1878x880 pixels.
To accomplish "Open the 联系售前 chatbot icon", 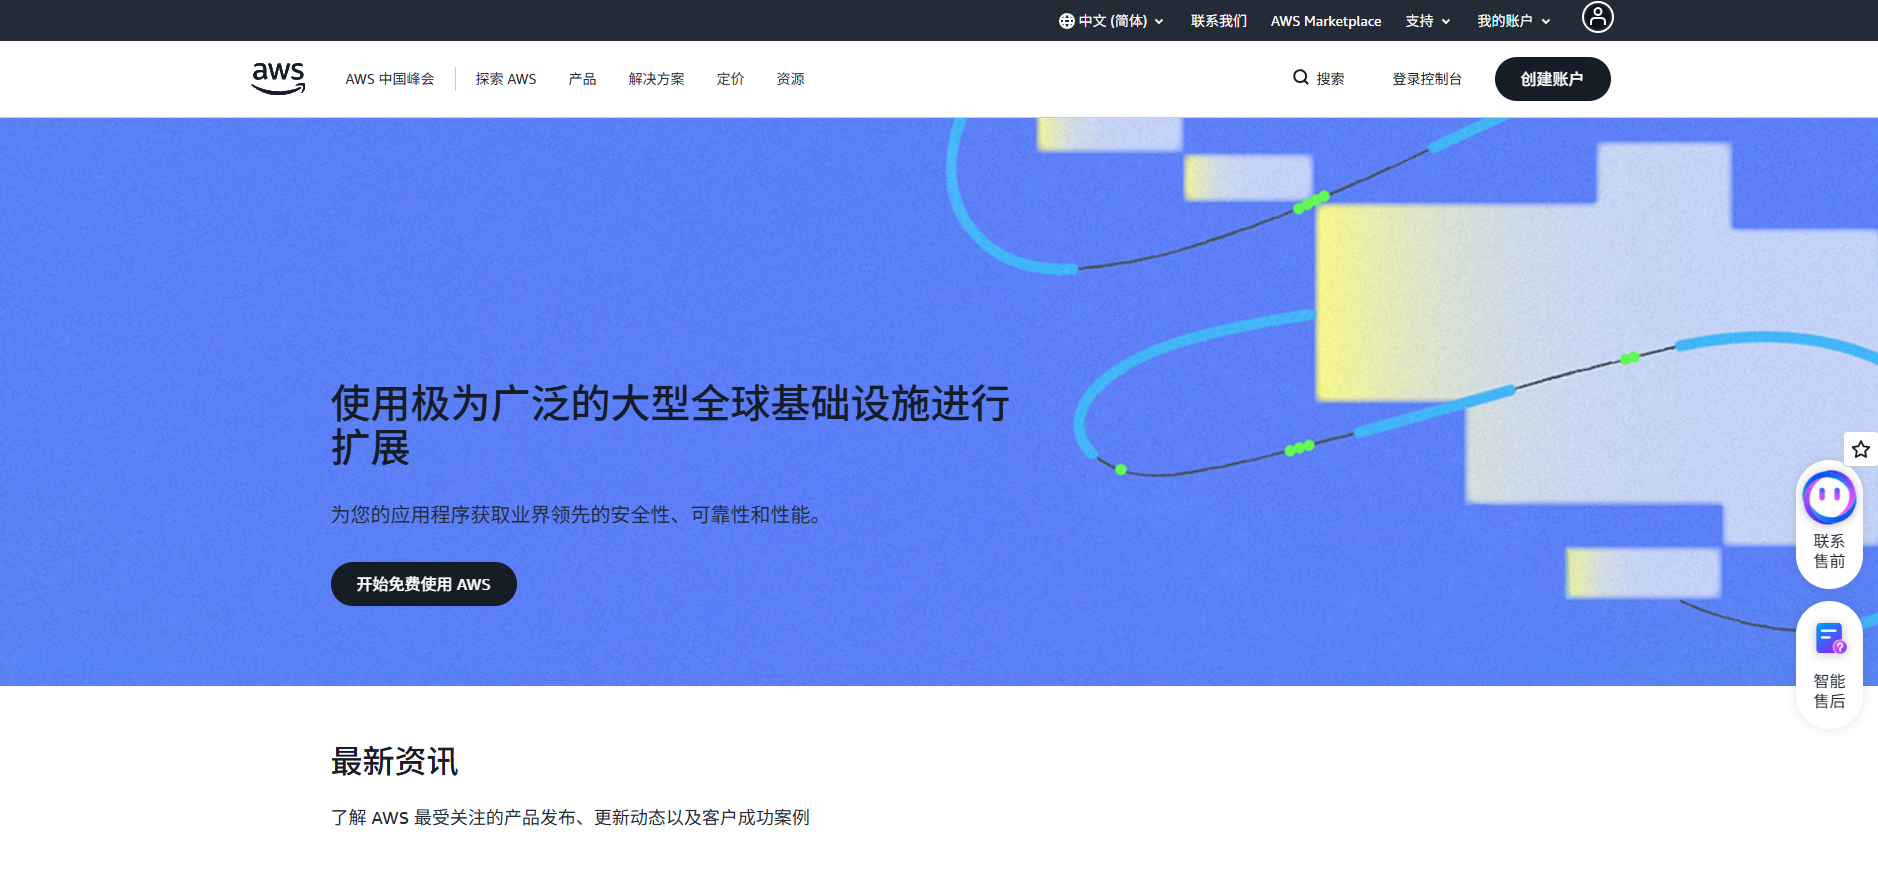I will click(x=1829, y=524).
